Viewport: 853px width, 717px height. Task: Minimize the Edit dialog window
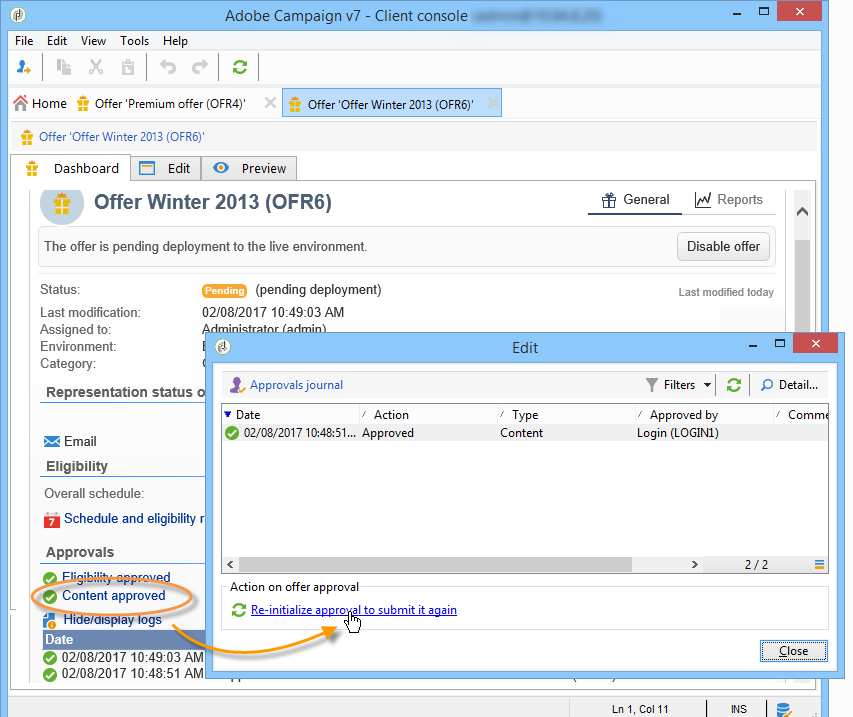753,345
